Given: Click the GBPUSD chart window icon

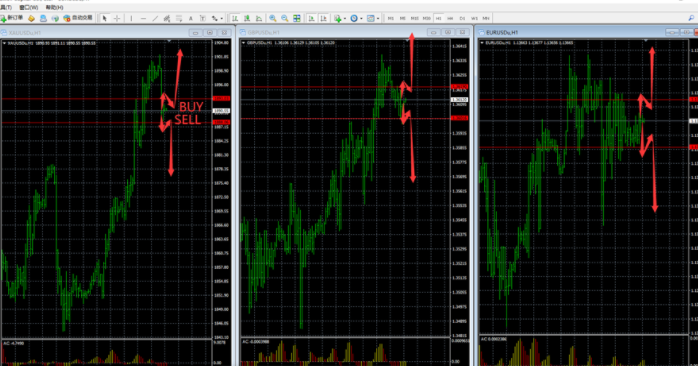Looking at the screenshot, I should 243,33.
